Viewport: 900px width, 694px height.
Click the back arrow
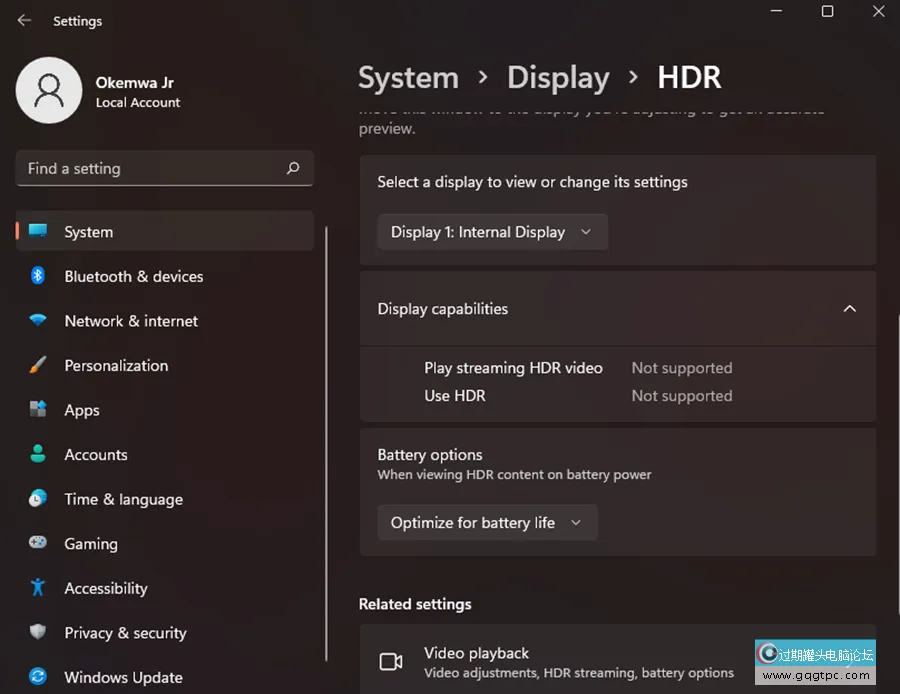click(22, 20)
